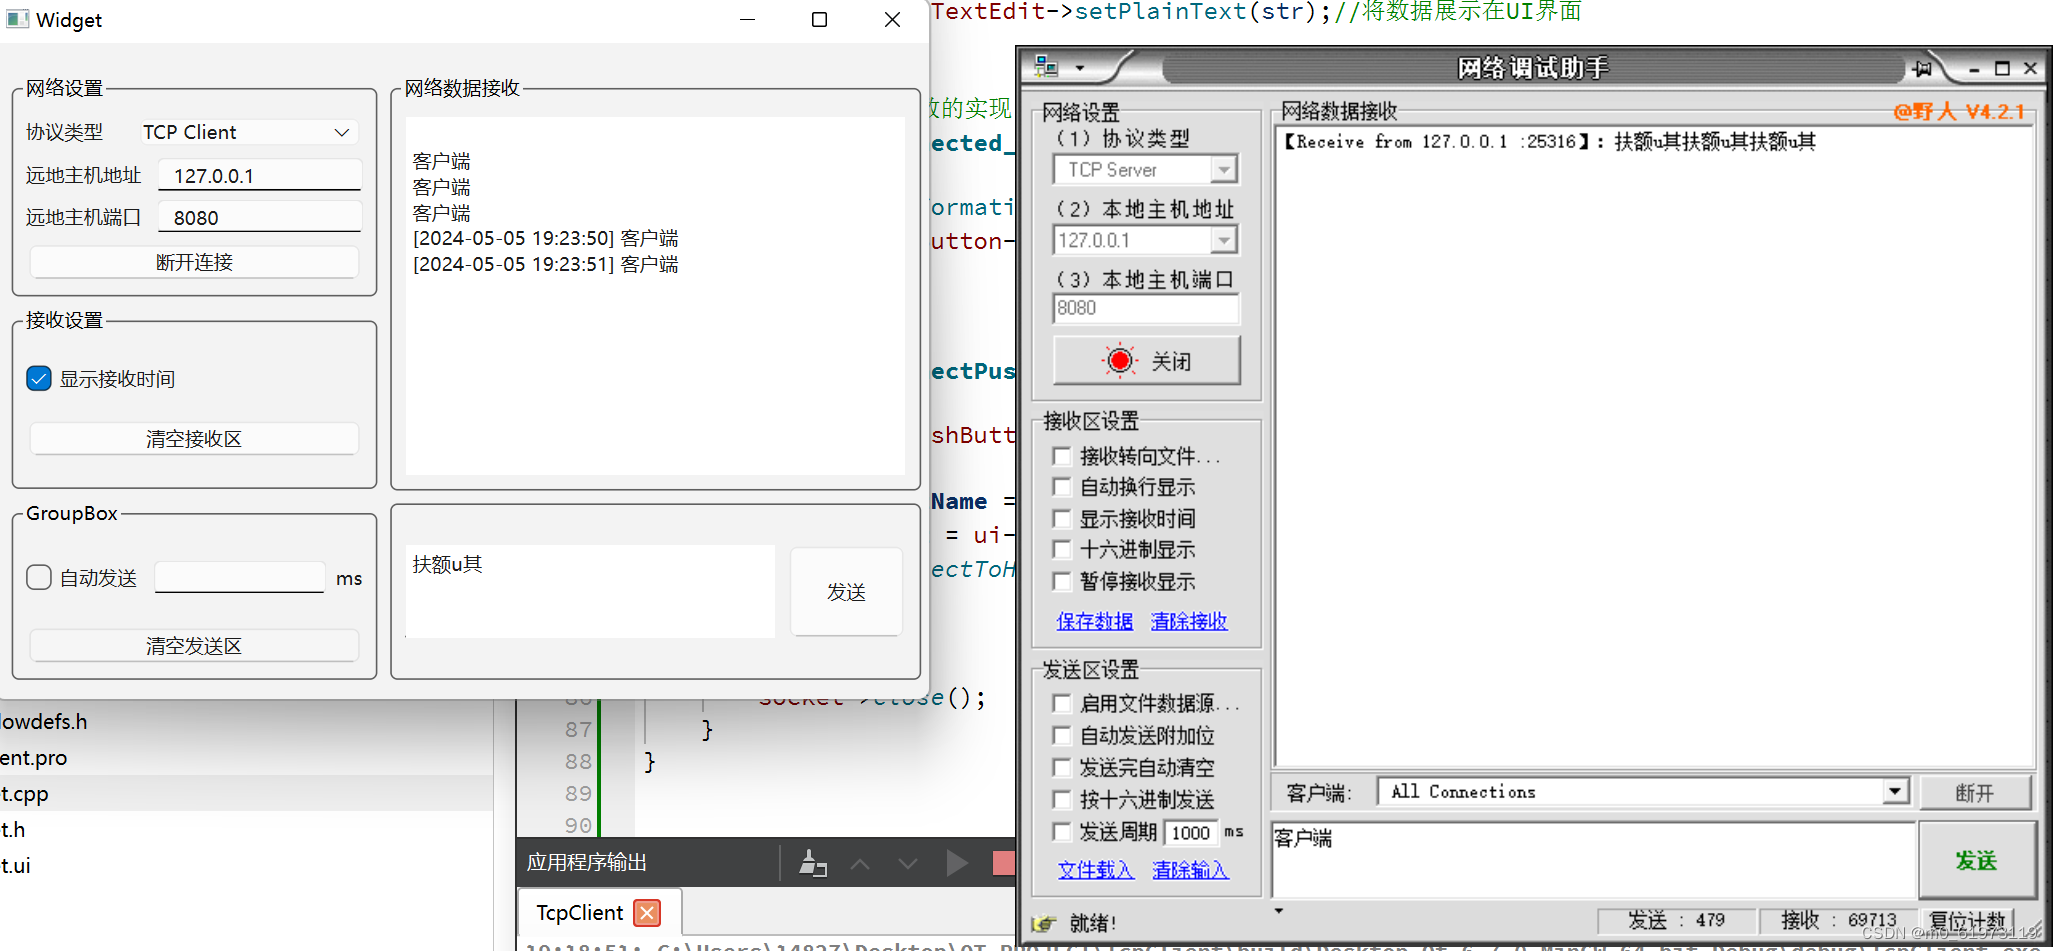Click the 清除接收 link
2053x951 pixels.
click(1189, 621)
